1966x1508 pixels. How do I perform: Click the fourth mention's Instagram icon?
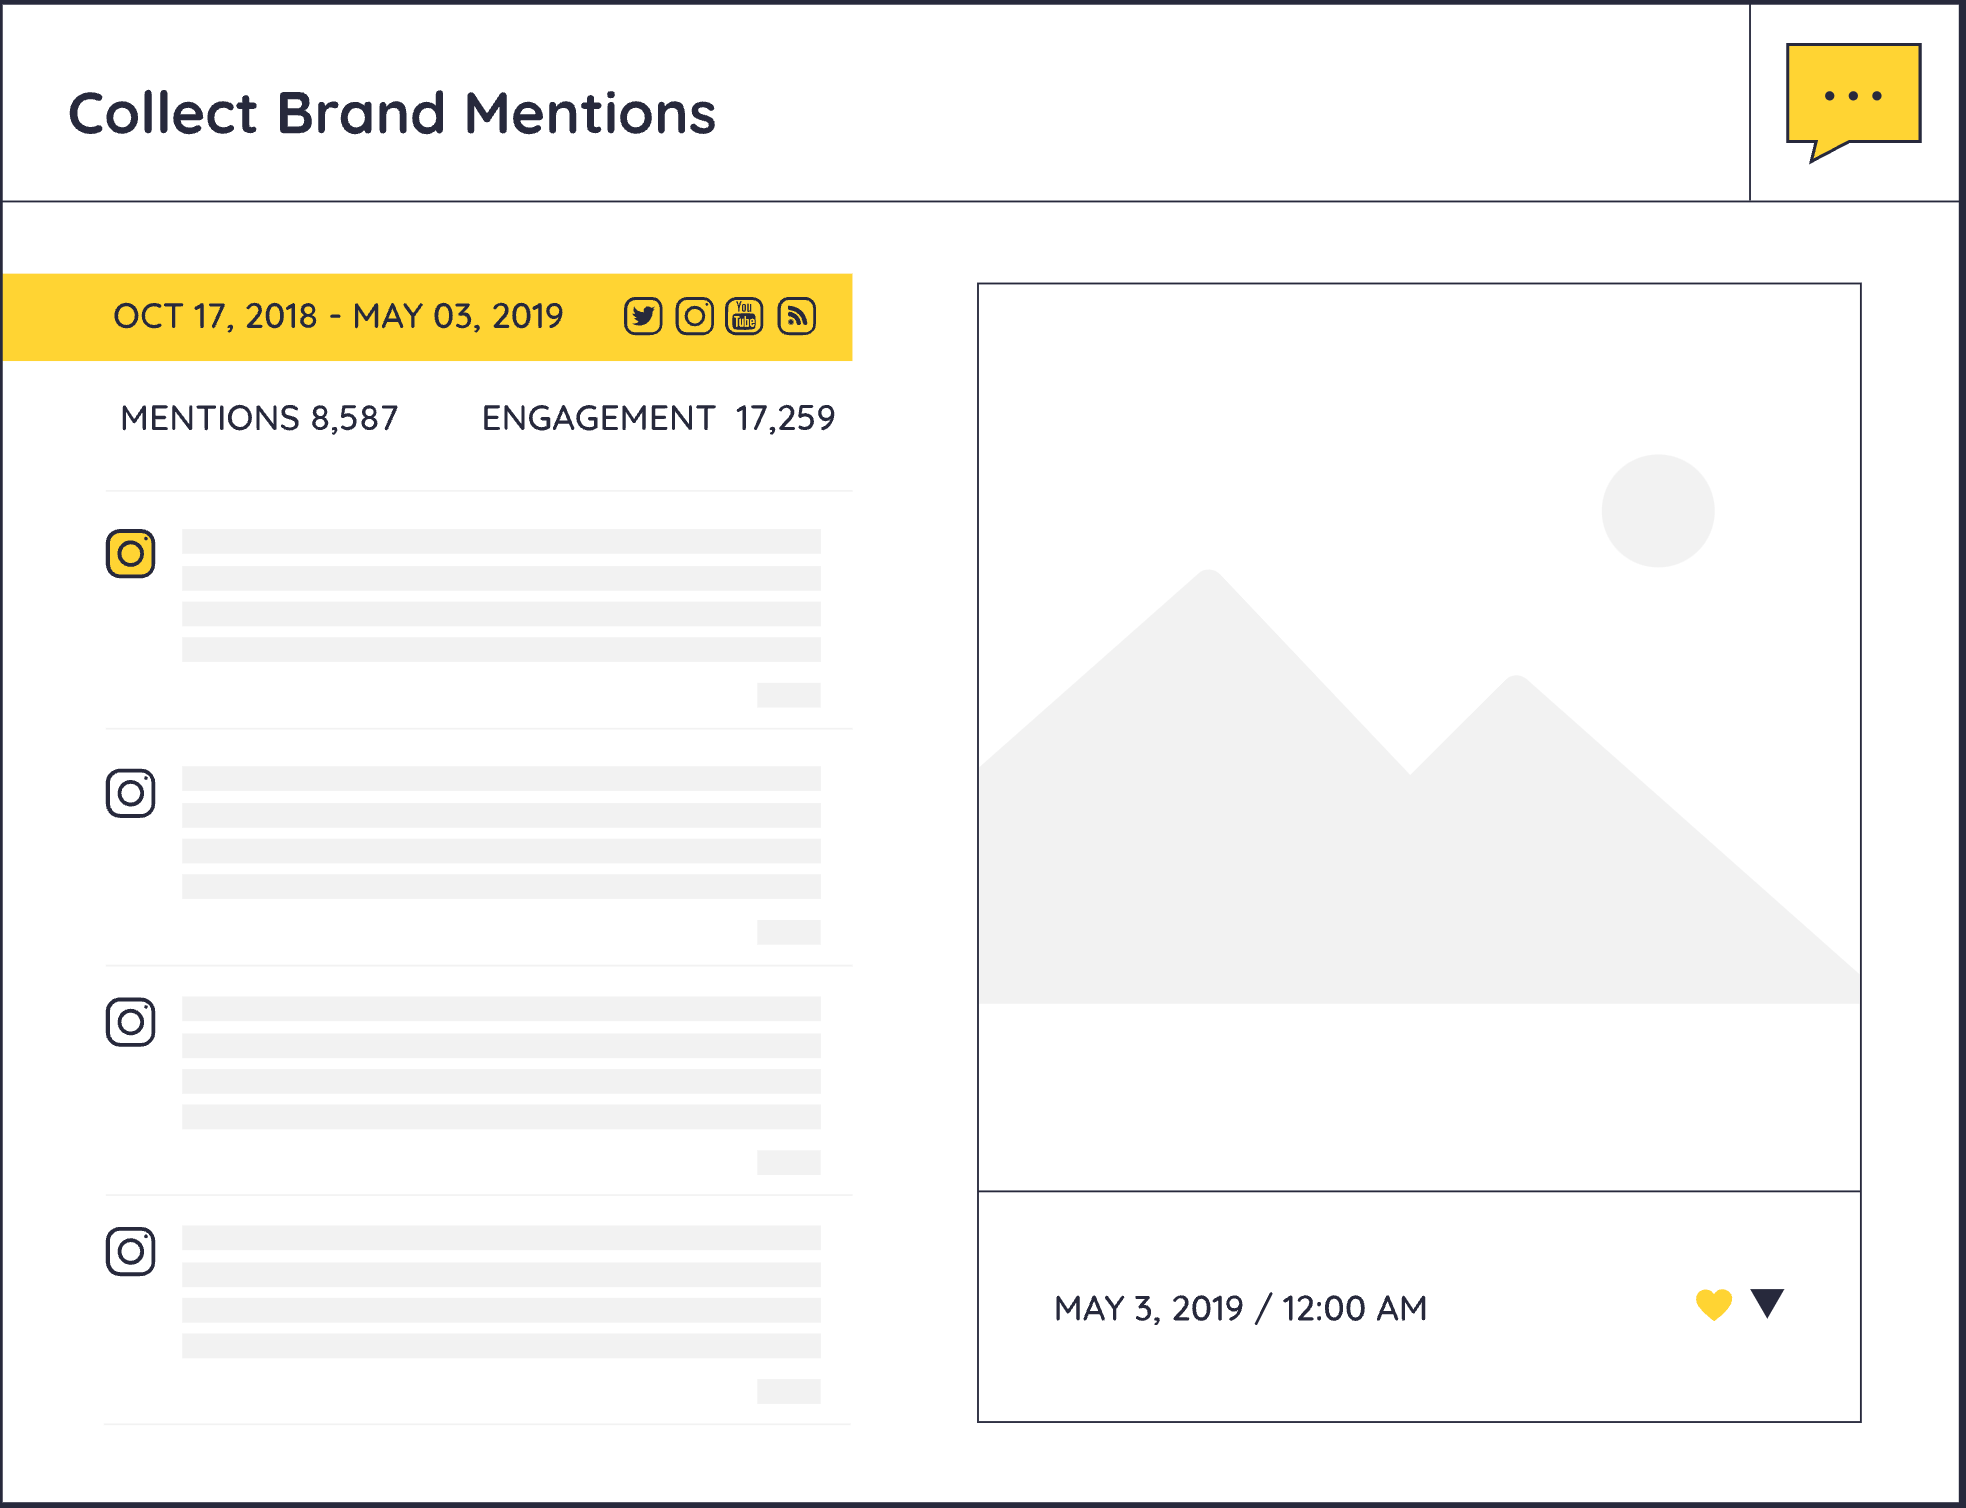click(131, 1251)
